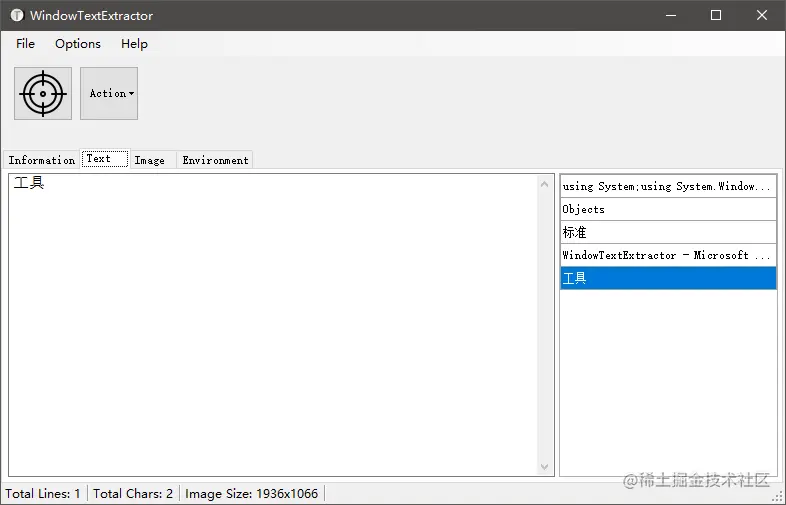786x505 pixels.
Task: Click the Total Lines status entry
Action: pyautogui.click(x=43, y=493)
